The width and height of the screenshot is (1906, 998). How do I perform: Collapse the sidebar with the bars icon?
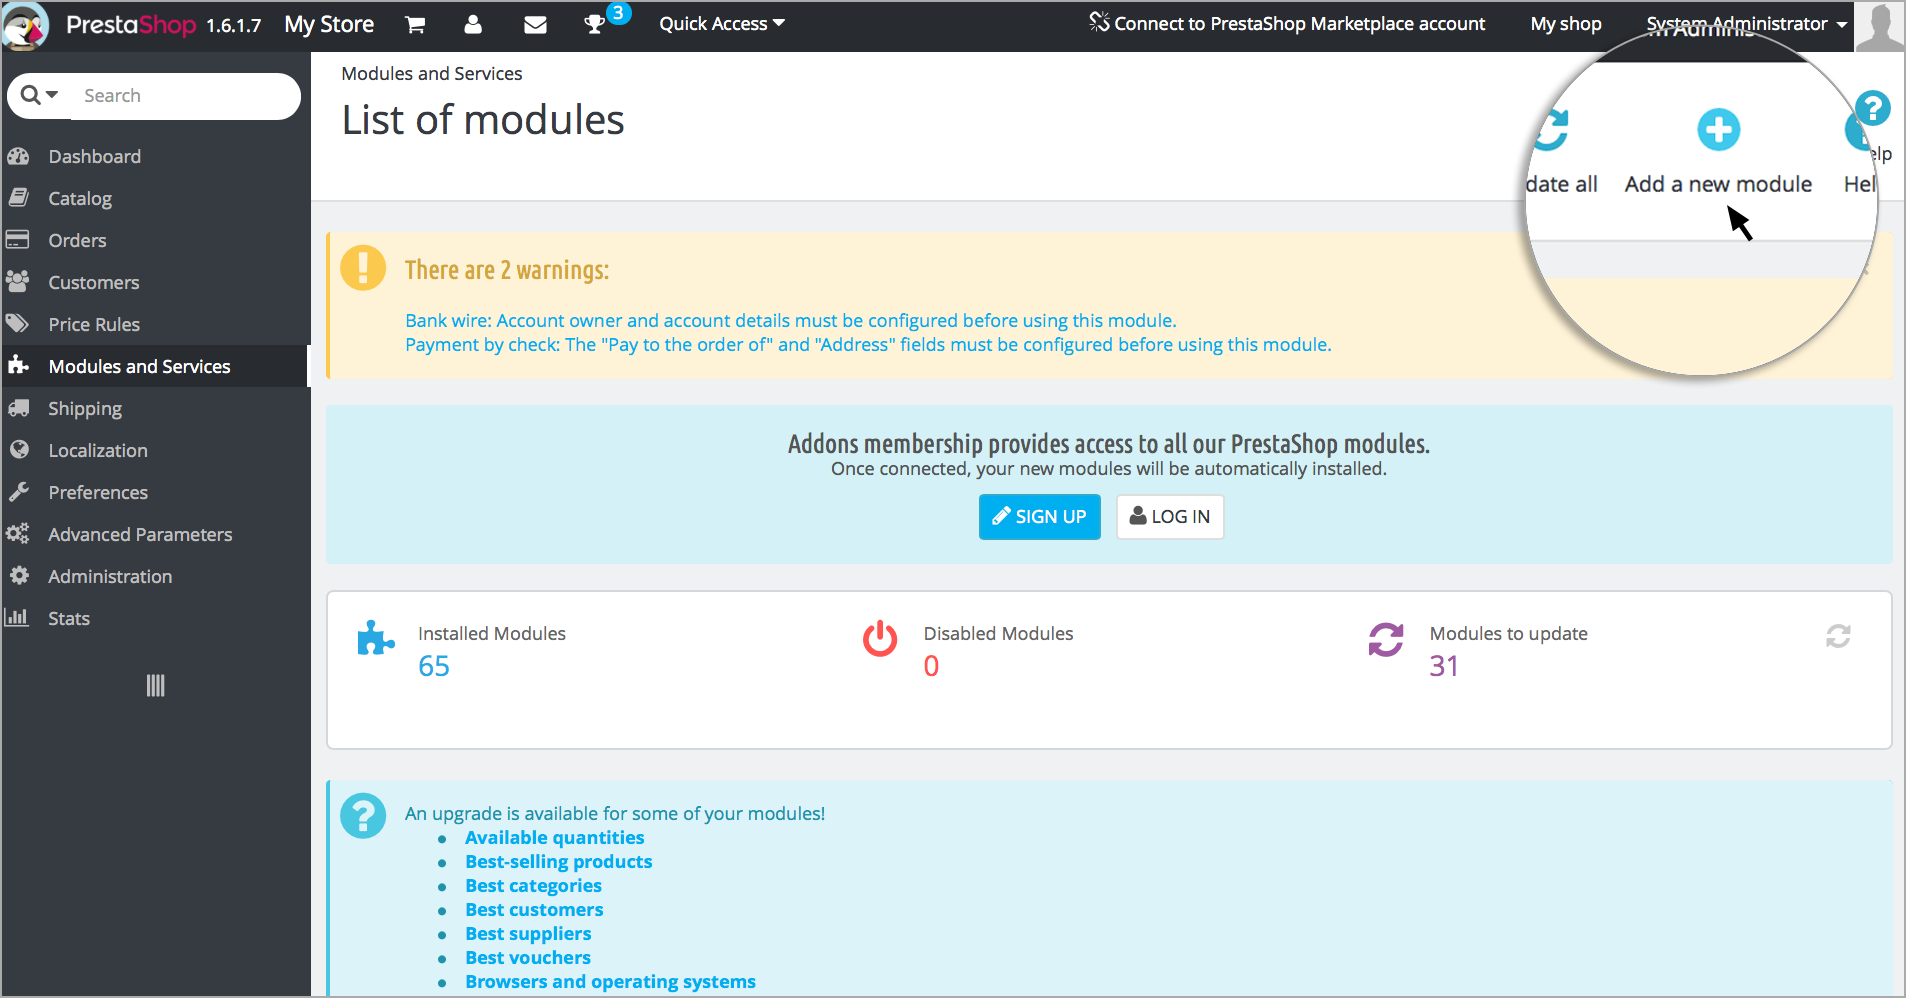click(155, 685)
